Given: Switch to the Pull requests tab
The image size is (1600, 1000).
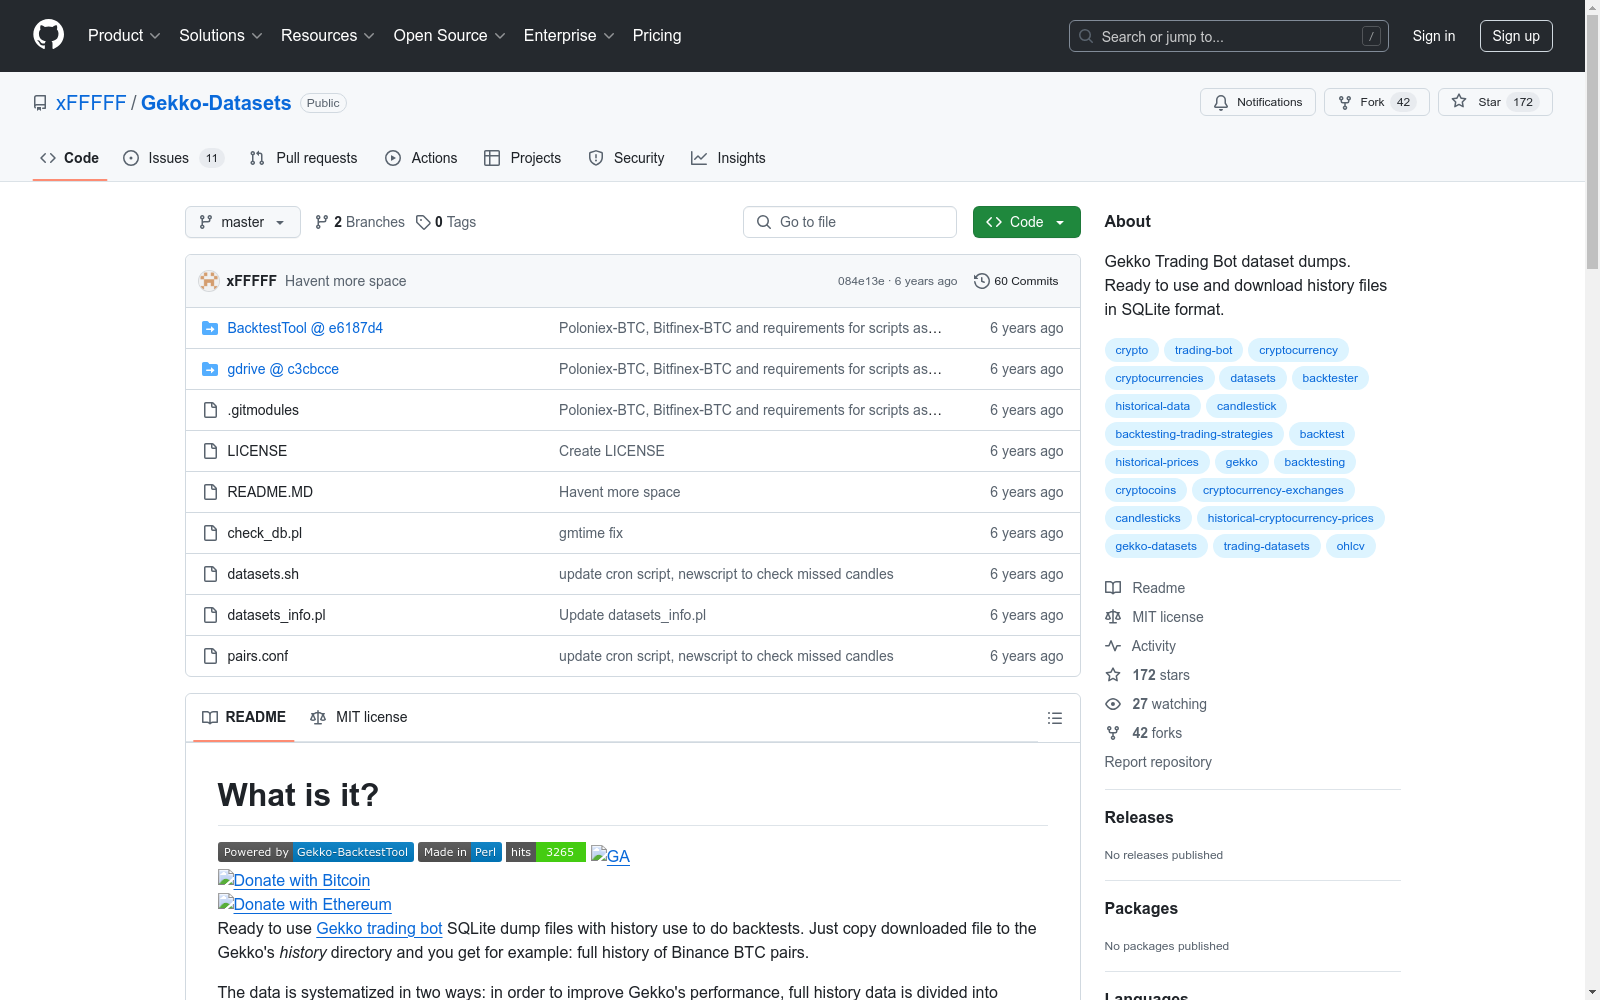Looking at the screenshot, I should (x=303, y=158).
